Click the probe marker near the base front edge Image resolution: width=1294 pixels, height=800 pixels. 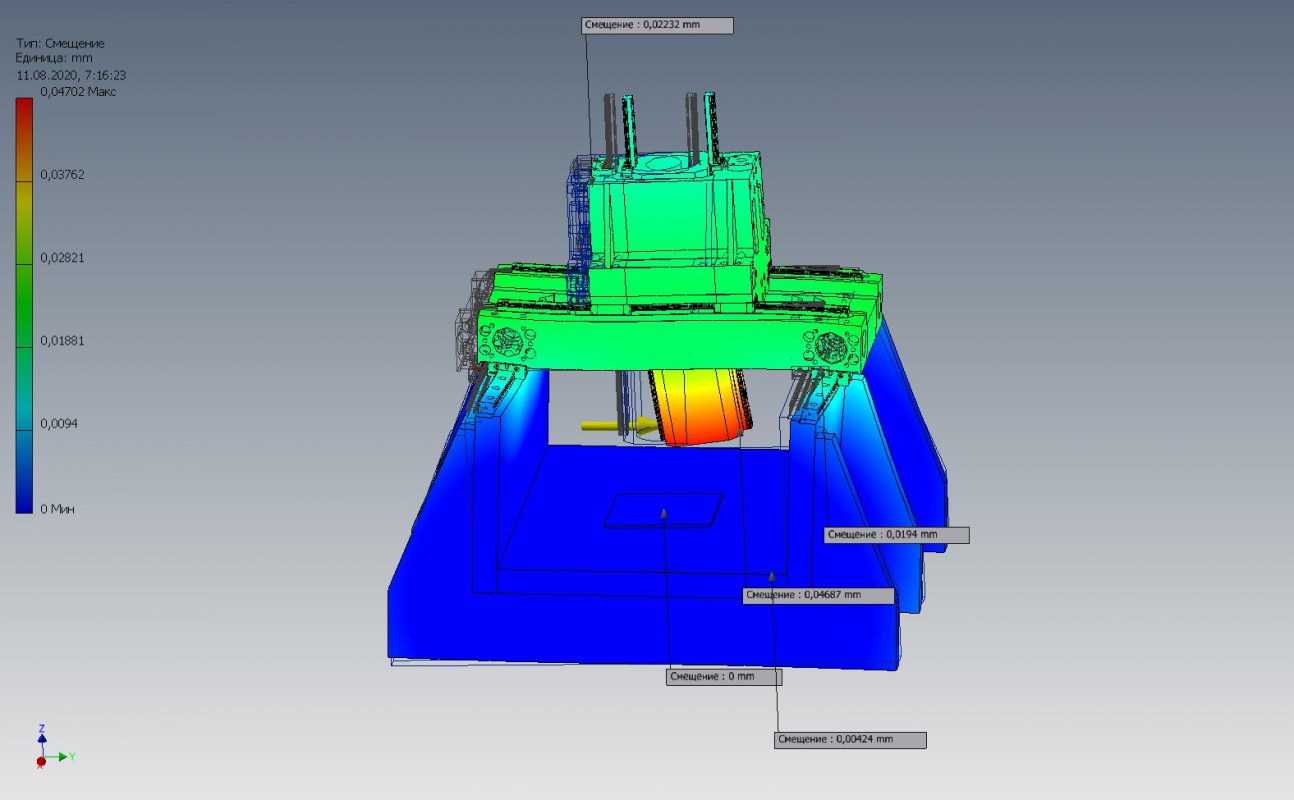pyautogui.click(x=772, y=575)
